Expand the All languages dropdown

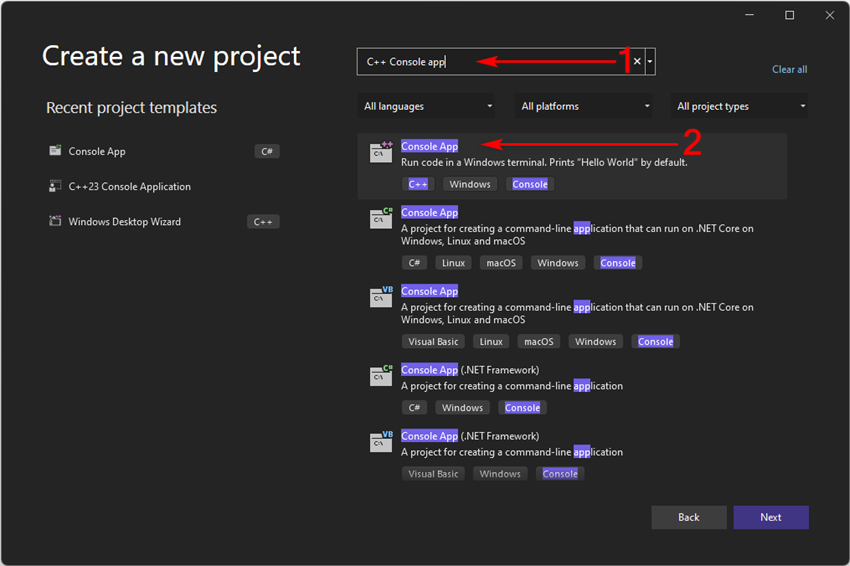(427, 106)
